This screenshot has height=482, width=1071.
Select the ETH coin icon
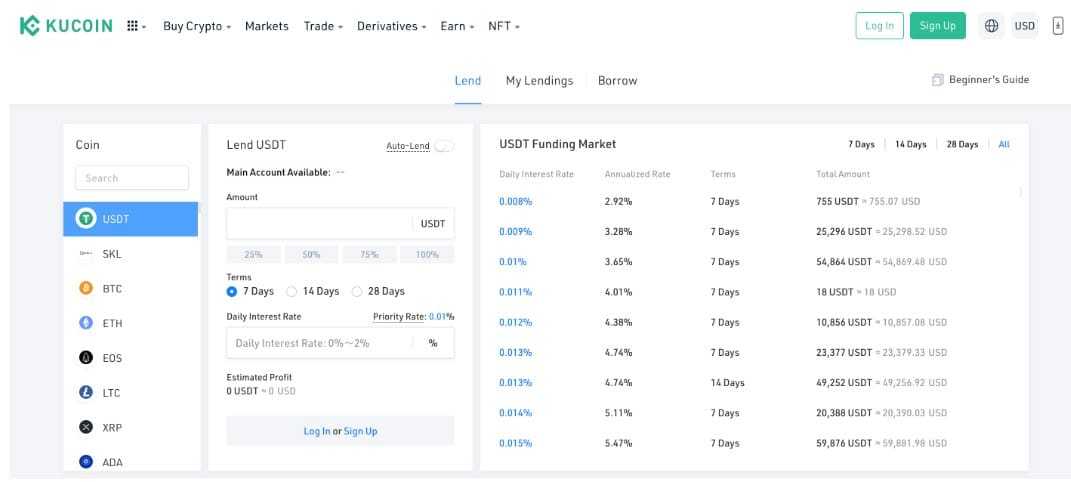tap(86, 323)
